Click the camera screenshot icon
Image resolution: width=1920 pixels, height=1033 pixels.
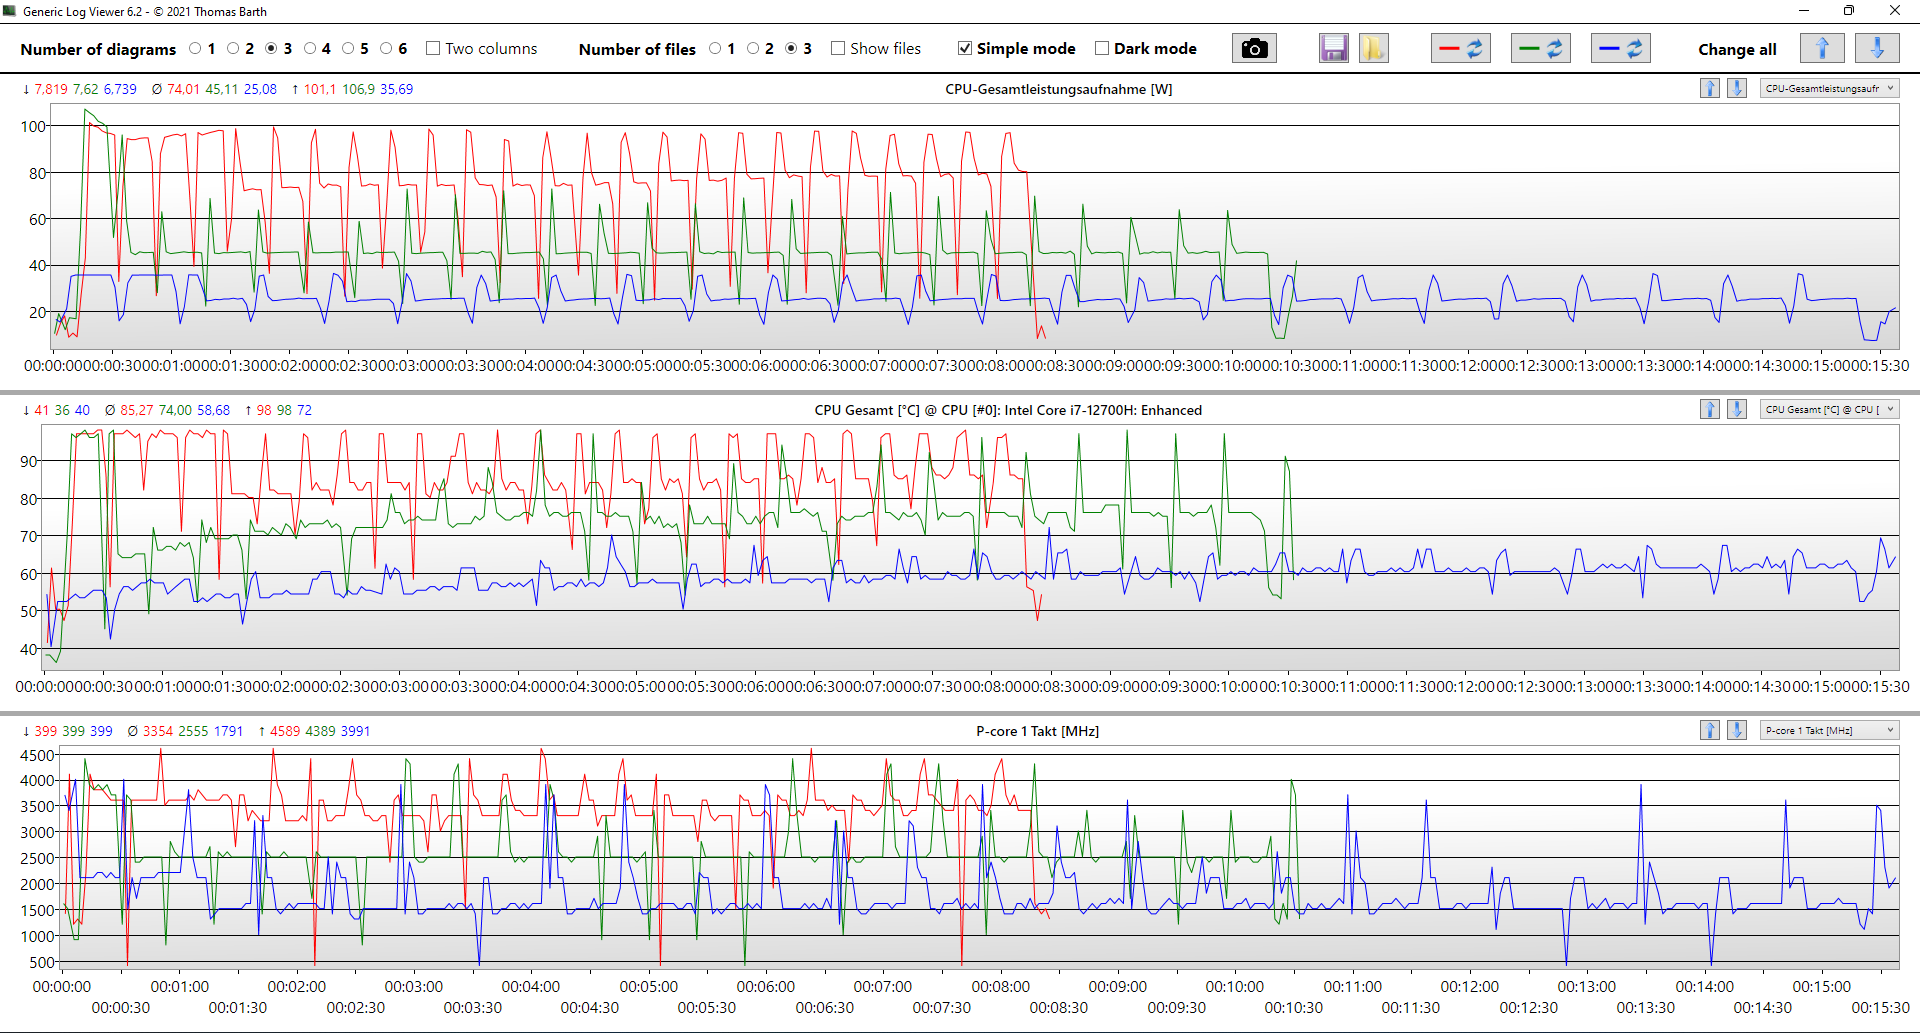click(1254, 48)
